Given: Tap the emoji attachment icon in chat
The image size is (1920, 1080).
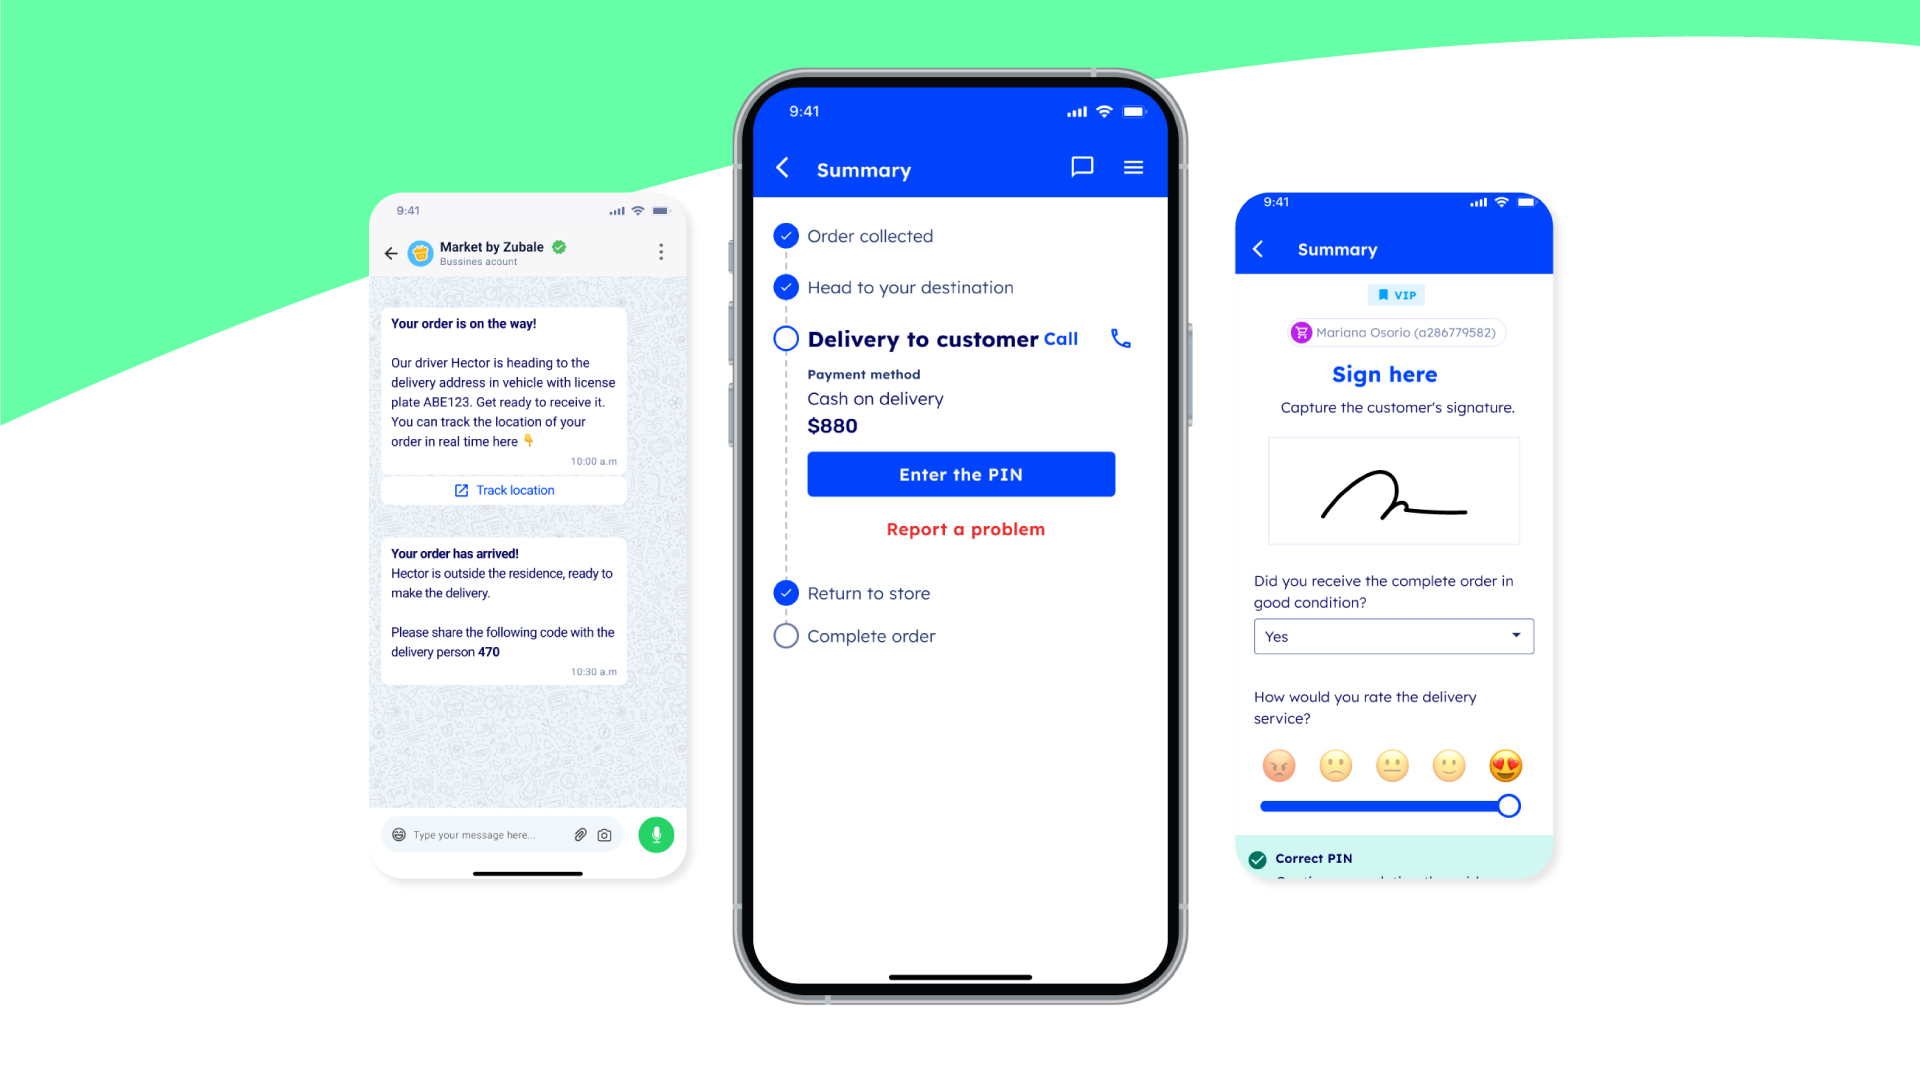Looking at the screenshot, I should point(398,835).
